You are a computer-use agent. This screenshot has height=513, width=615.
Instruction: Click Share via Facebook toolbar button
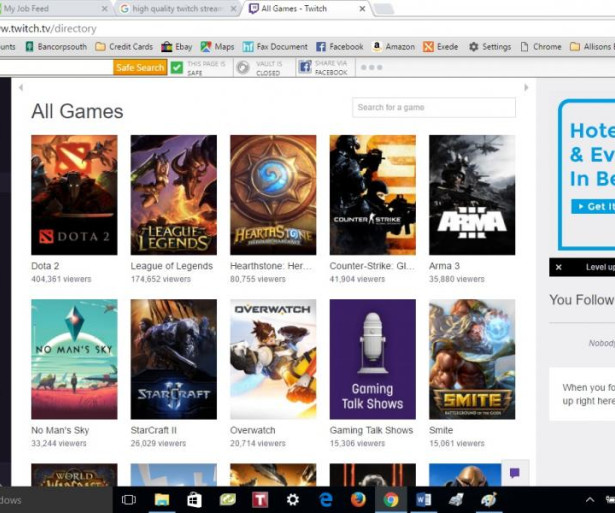point(323,68)
